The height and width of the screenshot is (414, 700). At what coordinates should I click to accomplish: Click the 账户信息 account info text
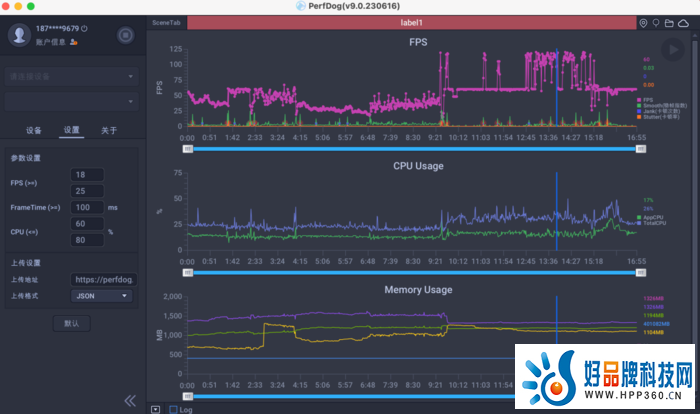[x=50, y=42]
